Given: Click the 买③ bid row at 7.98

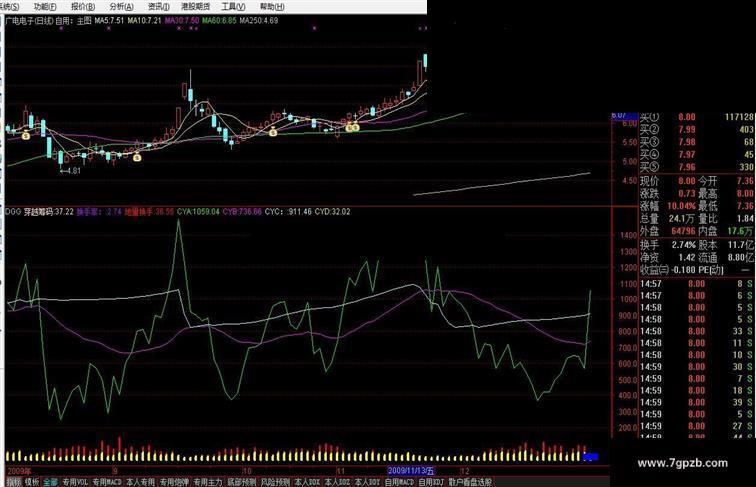Looking at the screenshot, I should [697, 142].
